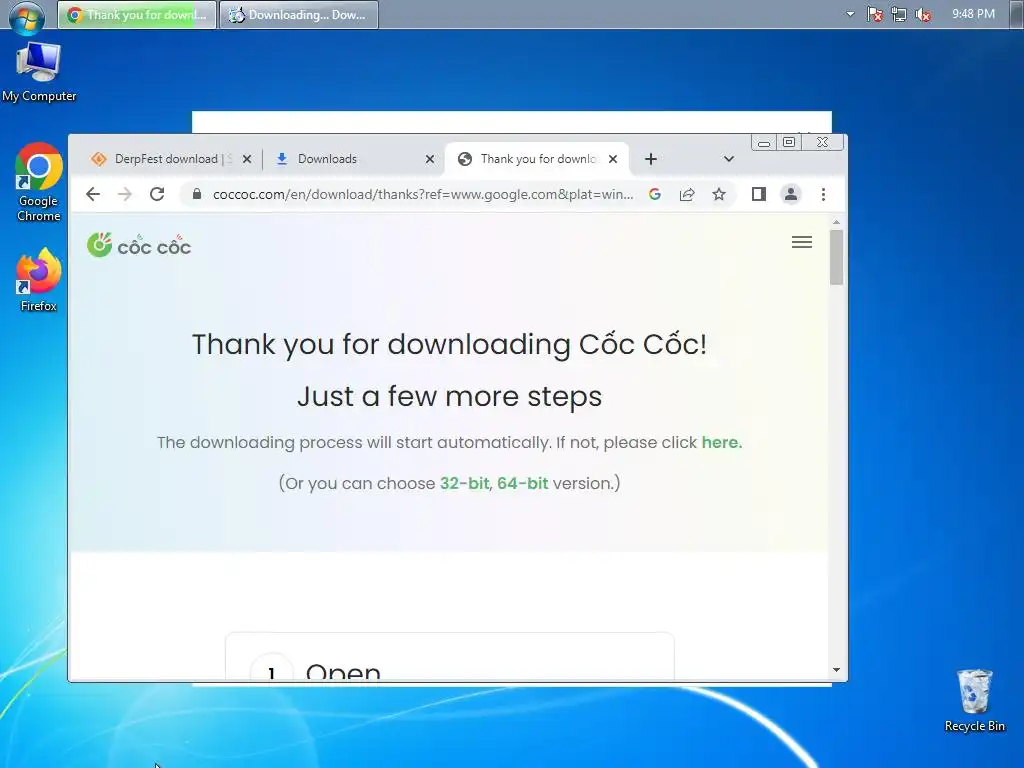Image resolution: width=1024 pixels, height=768 pixels.
Task: Click the Cốc Cốc logo
Action: [138, 245]
